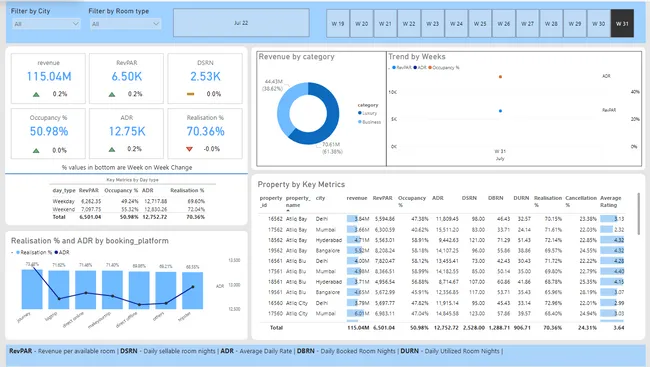650x367 pixels.
Task: Click the Business legend dot
Action: [359, 122]
